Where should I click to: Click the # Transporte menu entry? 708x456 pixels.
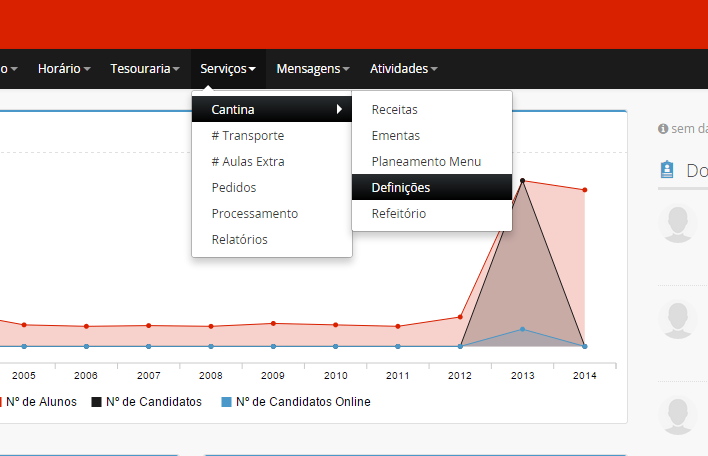pos(247,135)
